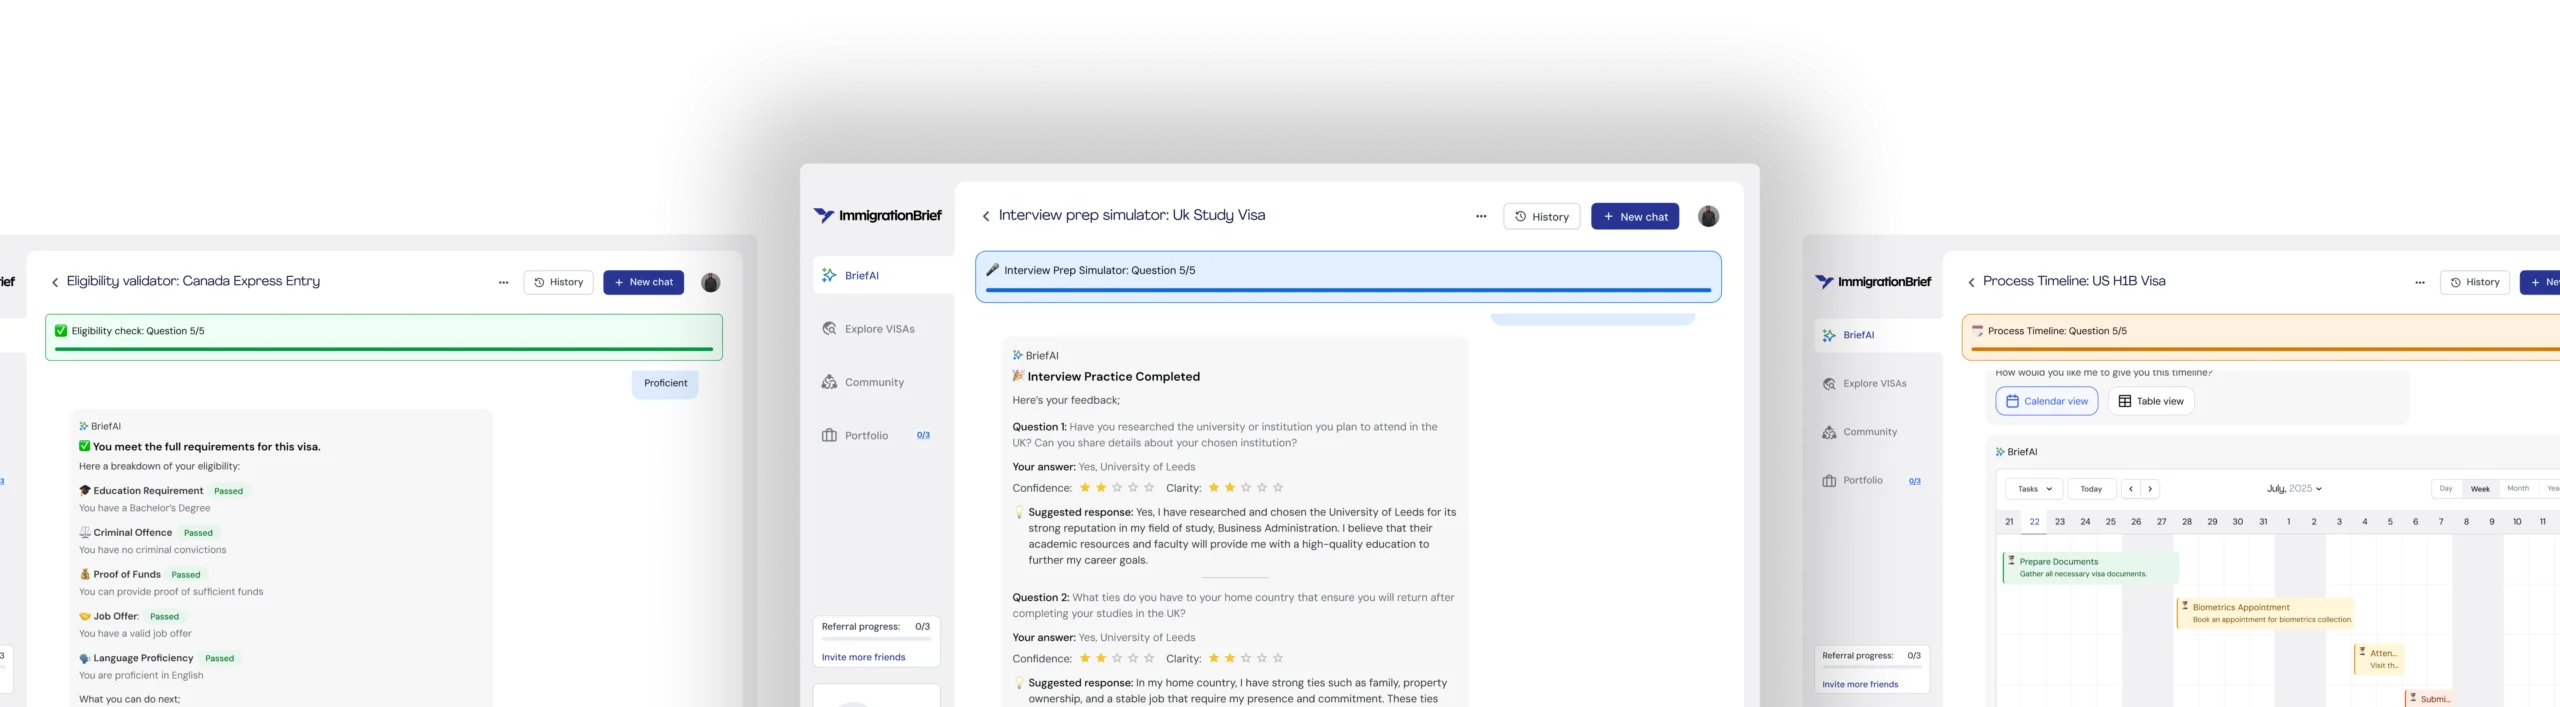Click BriefAI sparkle icon in Interview prep sidebar
Viewport: 2560px width, 707px height.
[x=829, y=275]
